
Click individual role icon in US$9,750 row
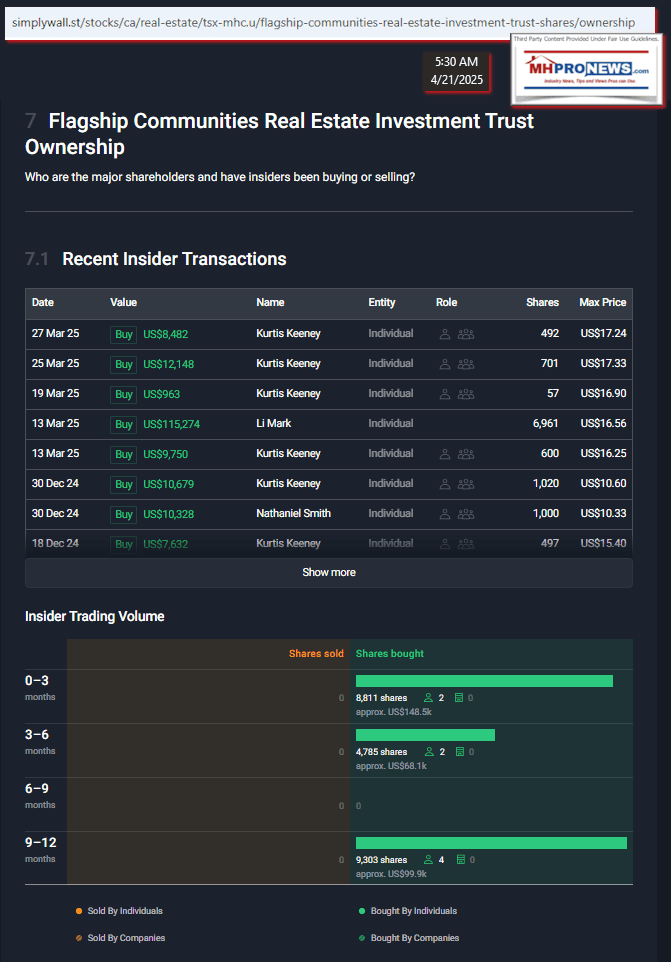pos(445,455)
